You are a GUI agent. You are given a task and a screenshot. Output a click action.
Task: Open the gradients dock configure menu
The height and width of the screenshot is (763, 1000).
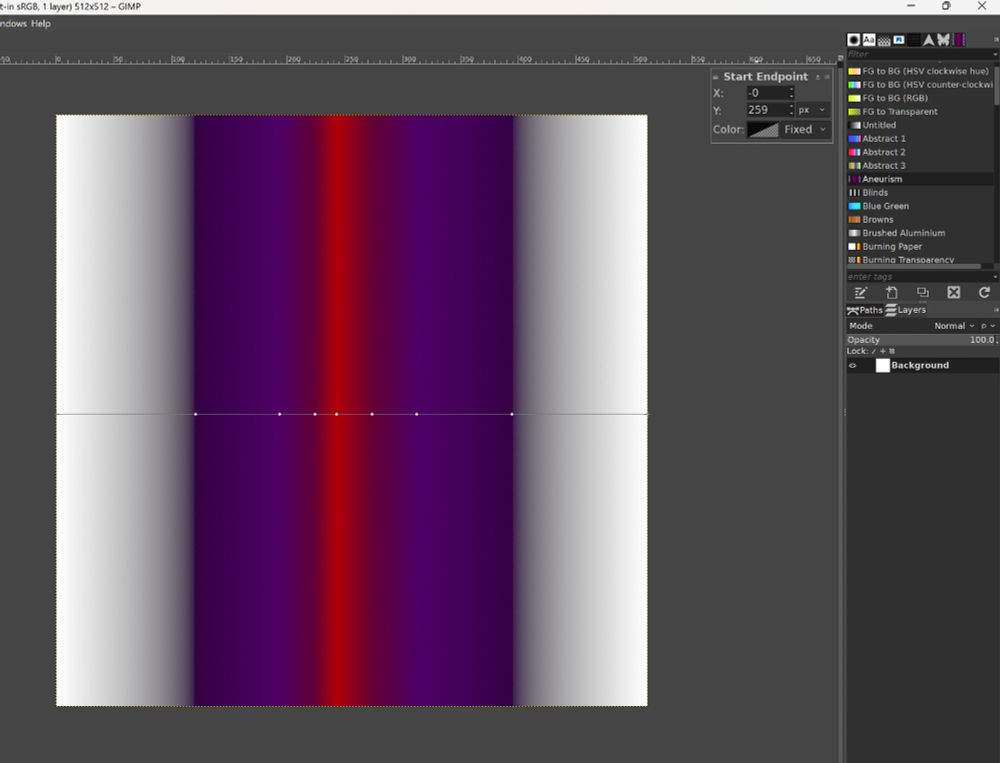tap(996, 40)
